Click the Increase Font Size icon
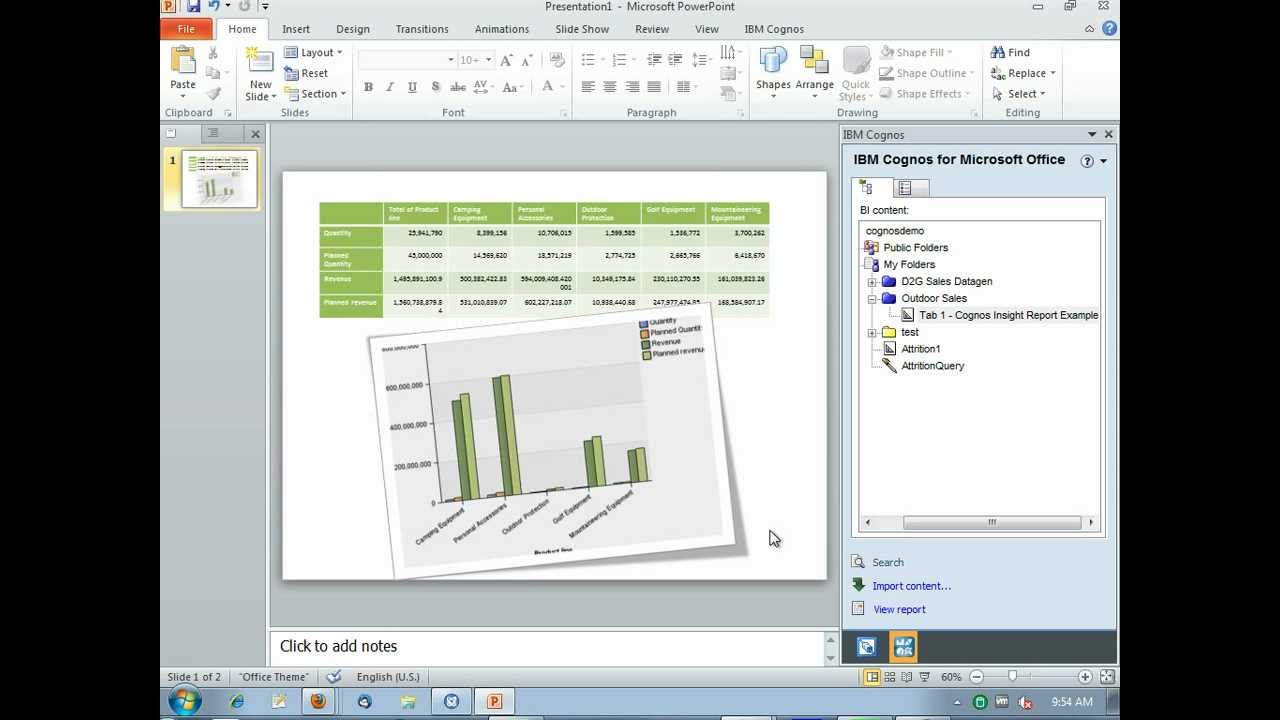Viewport: 1280px width, 720px height. (x=507, y=60)
